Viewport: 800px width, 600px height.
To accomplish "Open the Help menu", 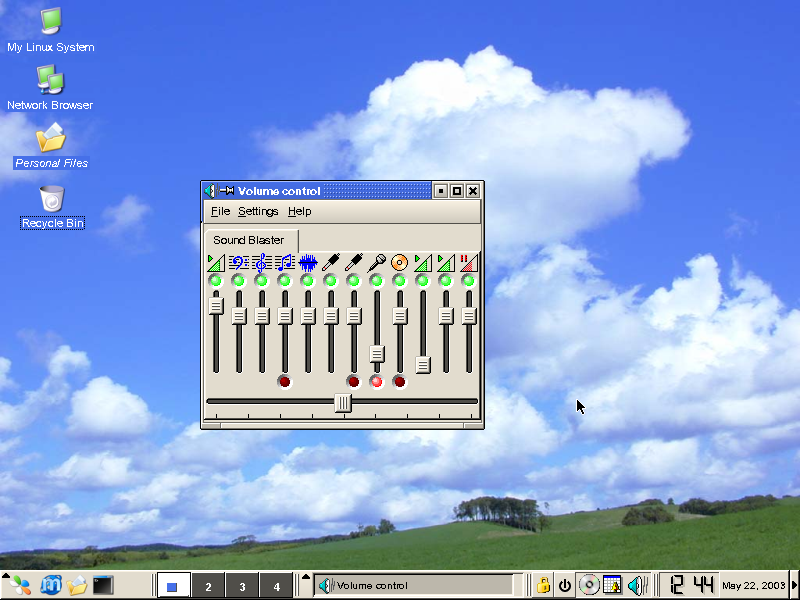I will point(299,211).
